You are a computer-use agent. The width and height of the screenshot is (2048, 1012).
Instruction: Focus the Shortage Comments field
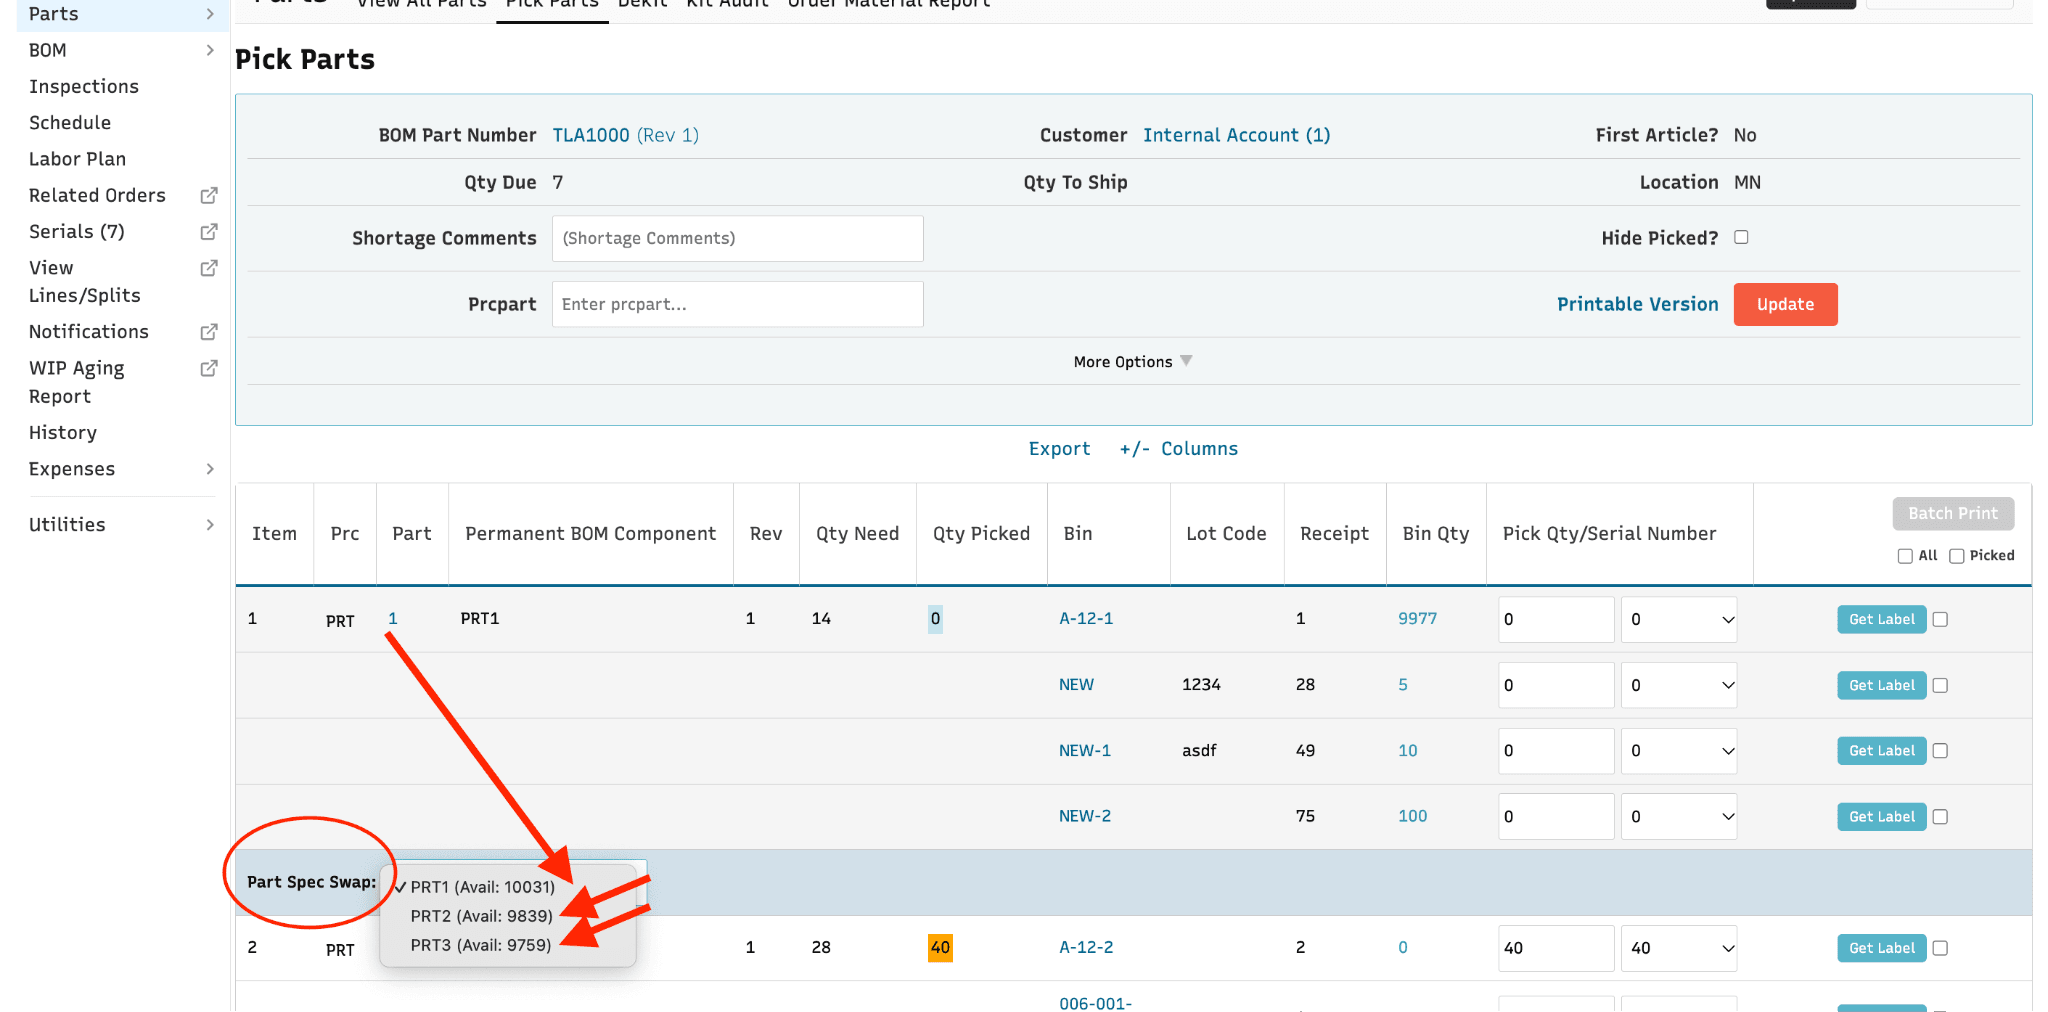point(738,238)
